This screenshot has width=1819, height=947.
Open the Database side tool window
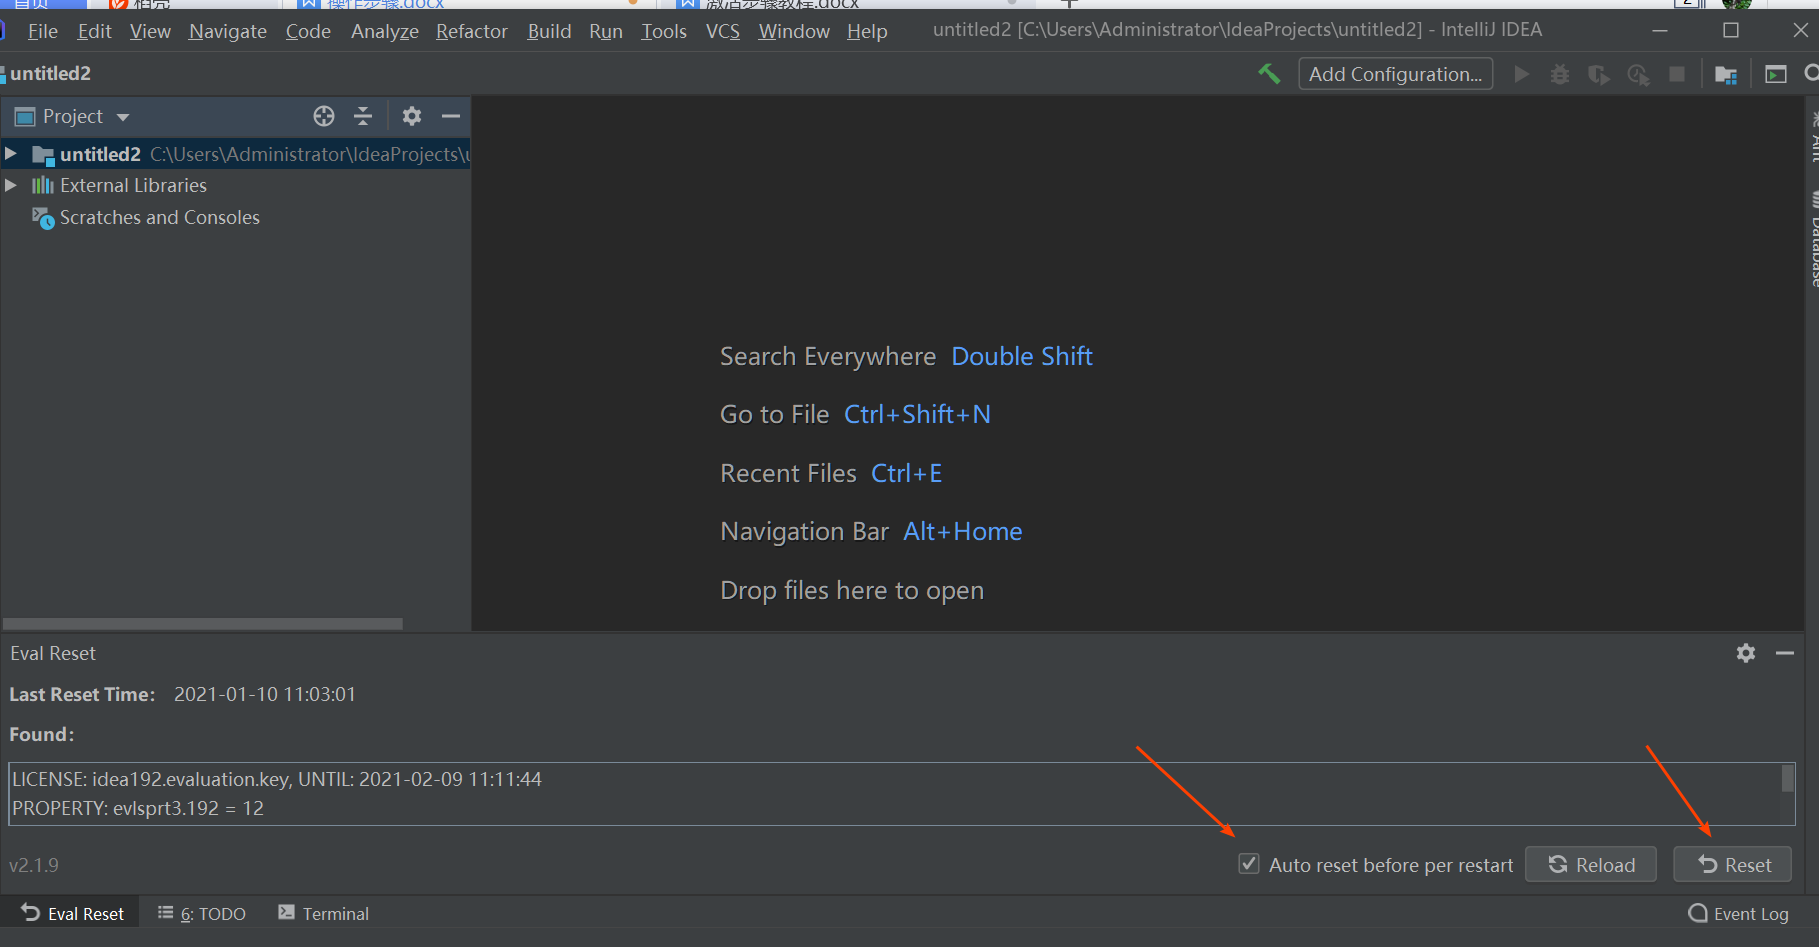(x=1813, y=238)
